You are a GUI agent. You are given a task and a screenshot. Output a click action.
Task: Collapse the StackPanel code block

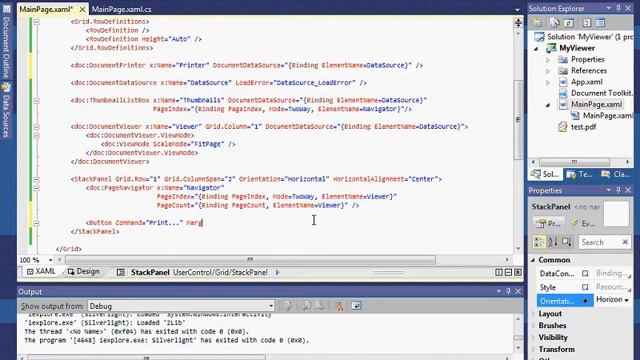[36, 179]
